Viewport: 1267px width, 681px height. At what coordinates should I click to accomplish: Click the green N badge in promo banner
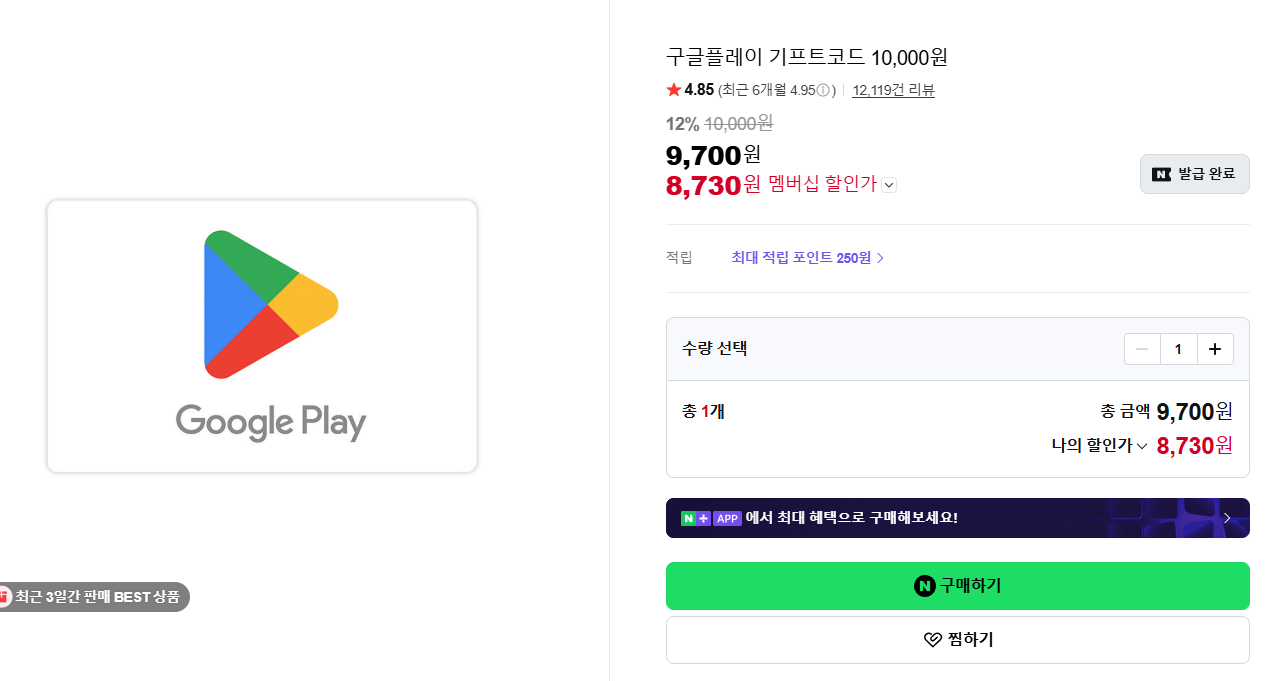coord(688,518)
